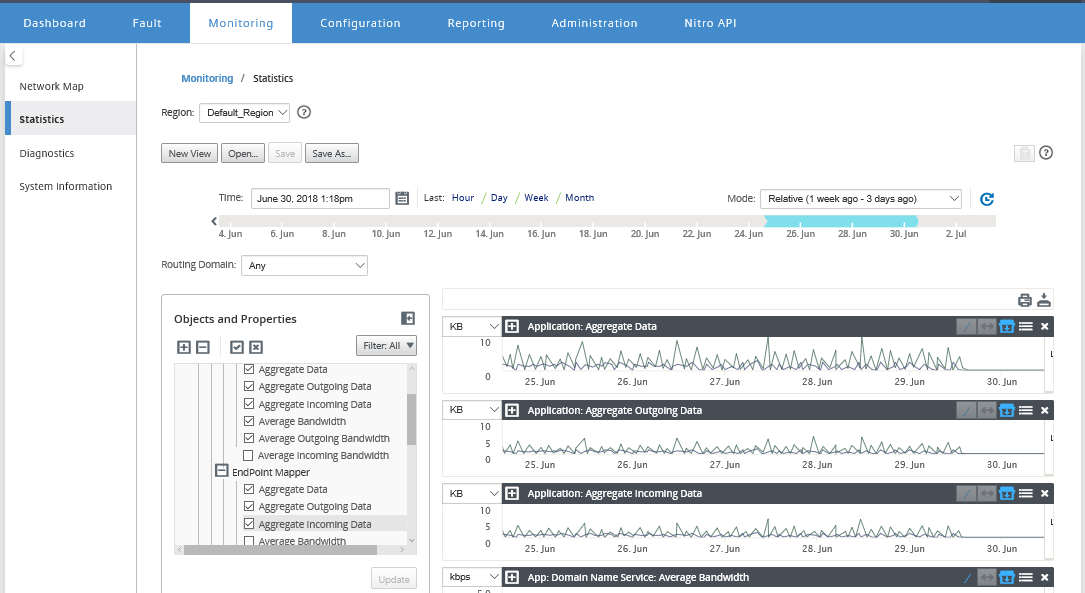Open the Routing Domain dropdown

[304, 266]
